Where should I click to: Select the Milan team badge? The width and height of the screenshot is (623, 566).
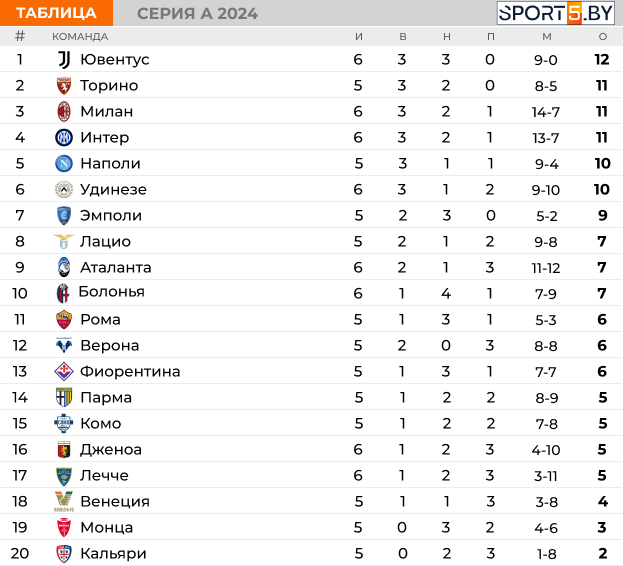(64, 112)
